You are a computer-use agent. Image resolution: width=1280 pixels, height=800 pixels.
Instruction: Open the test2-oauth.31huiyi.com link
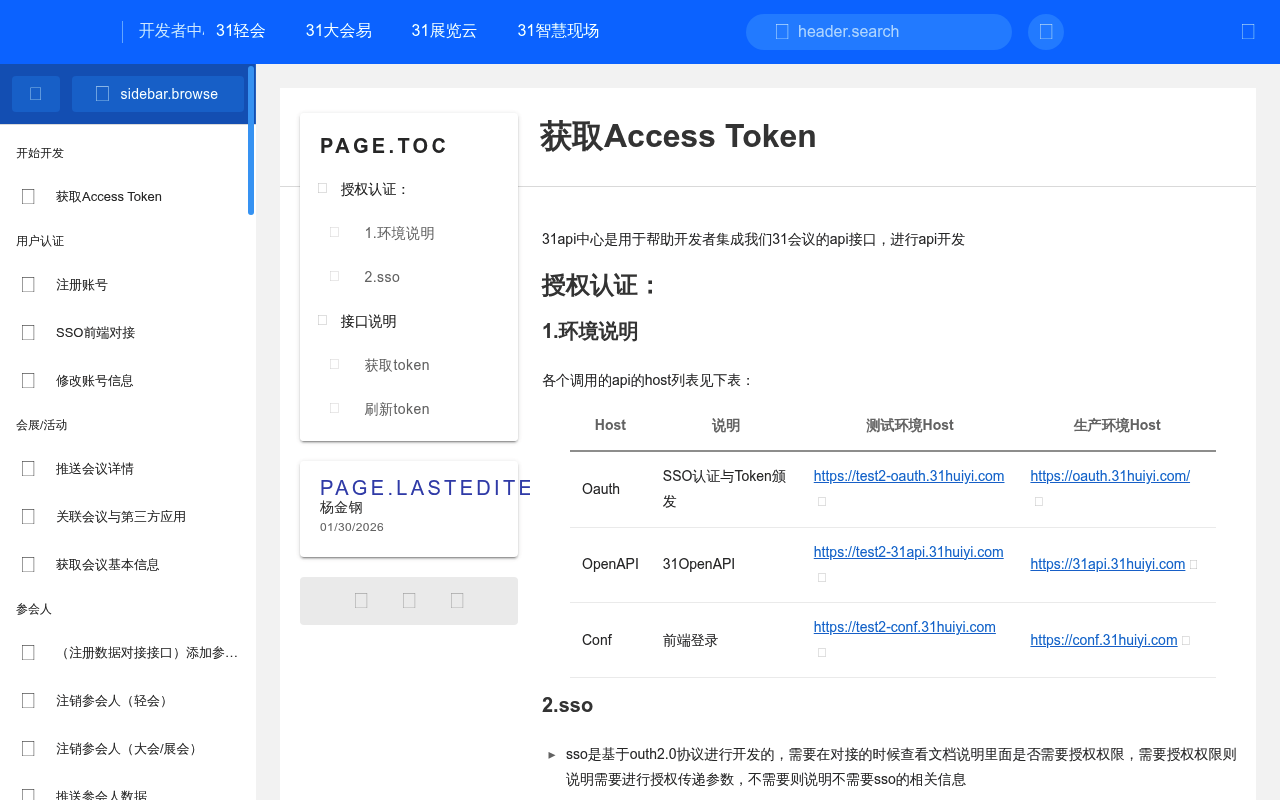tap(909, 476)
